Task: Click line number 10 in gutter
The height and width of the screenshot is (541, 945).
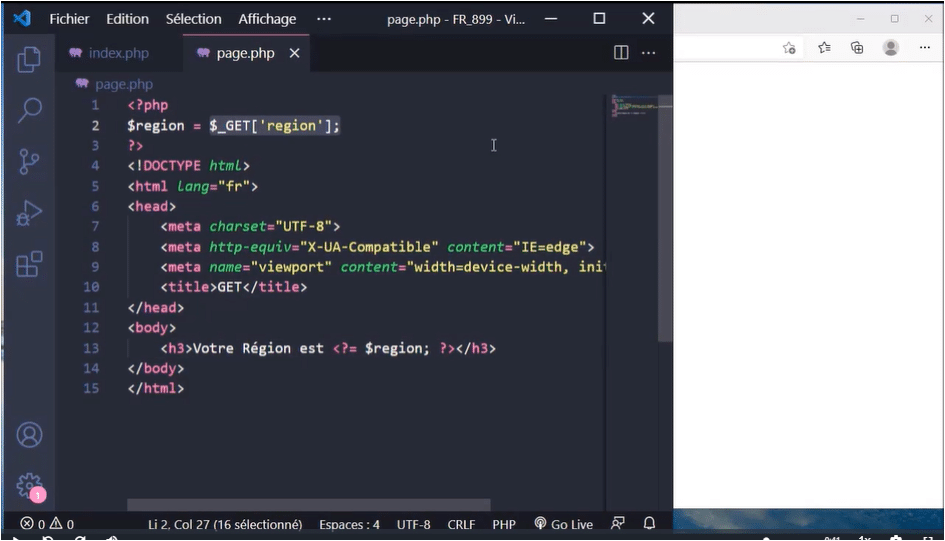Action: point(92,287)
